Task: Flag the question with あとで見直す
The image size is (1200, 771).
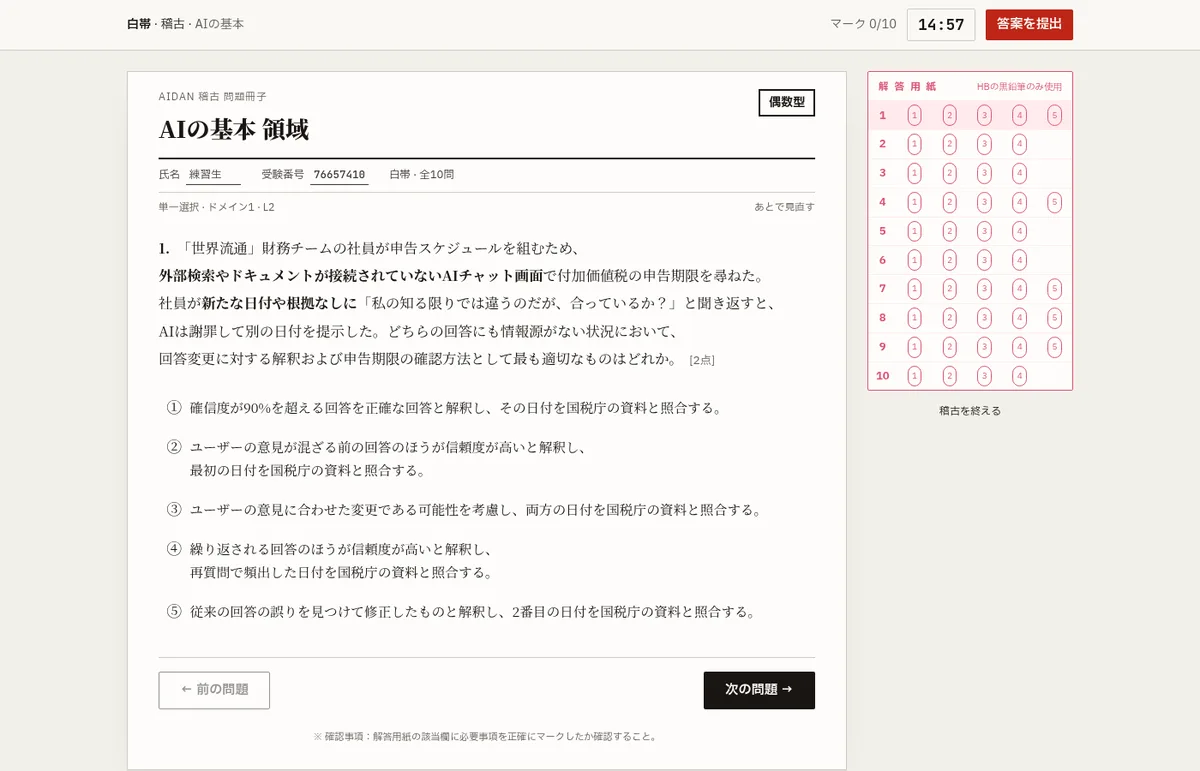Action: point(784,207)
